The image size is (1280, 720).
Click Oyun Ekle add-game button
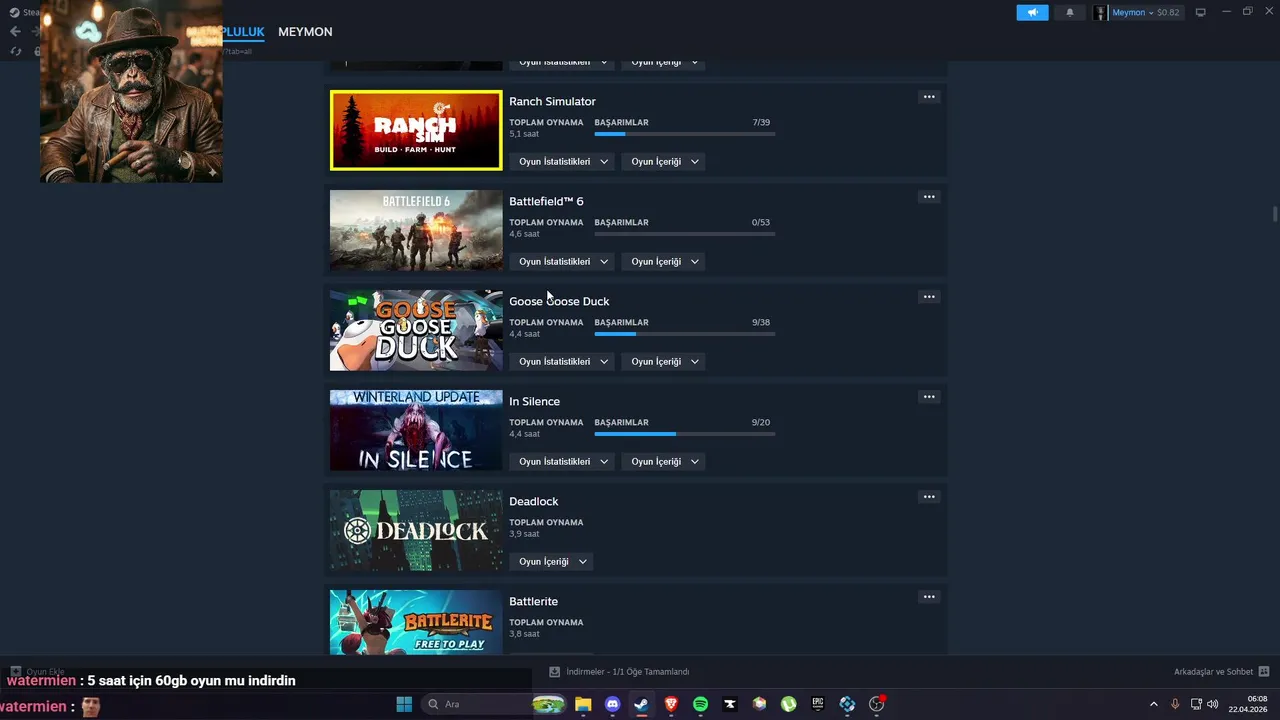tap(38, 672)
